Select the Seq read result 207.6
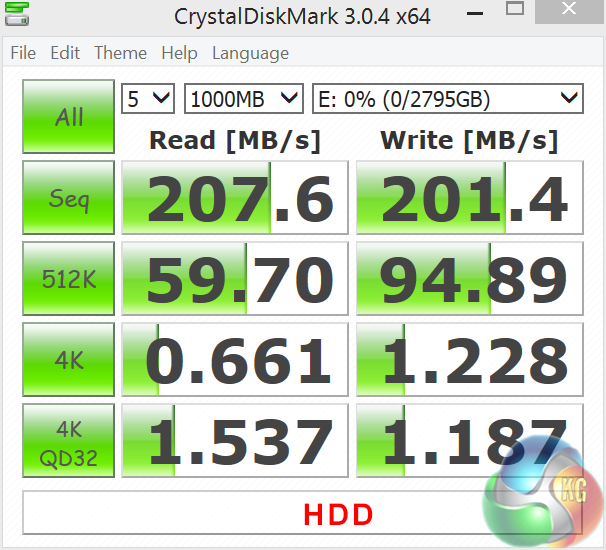 (x=235, y=198)
